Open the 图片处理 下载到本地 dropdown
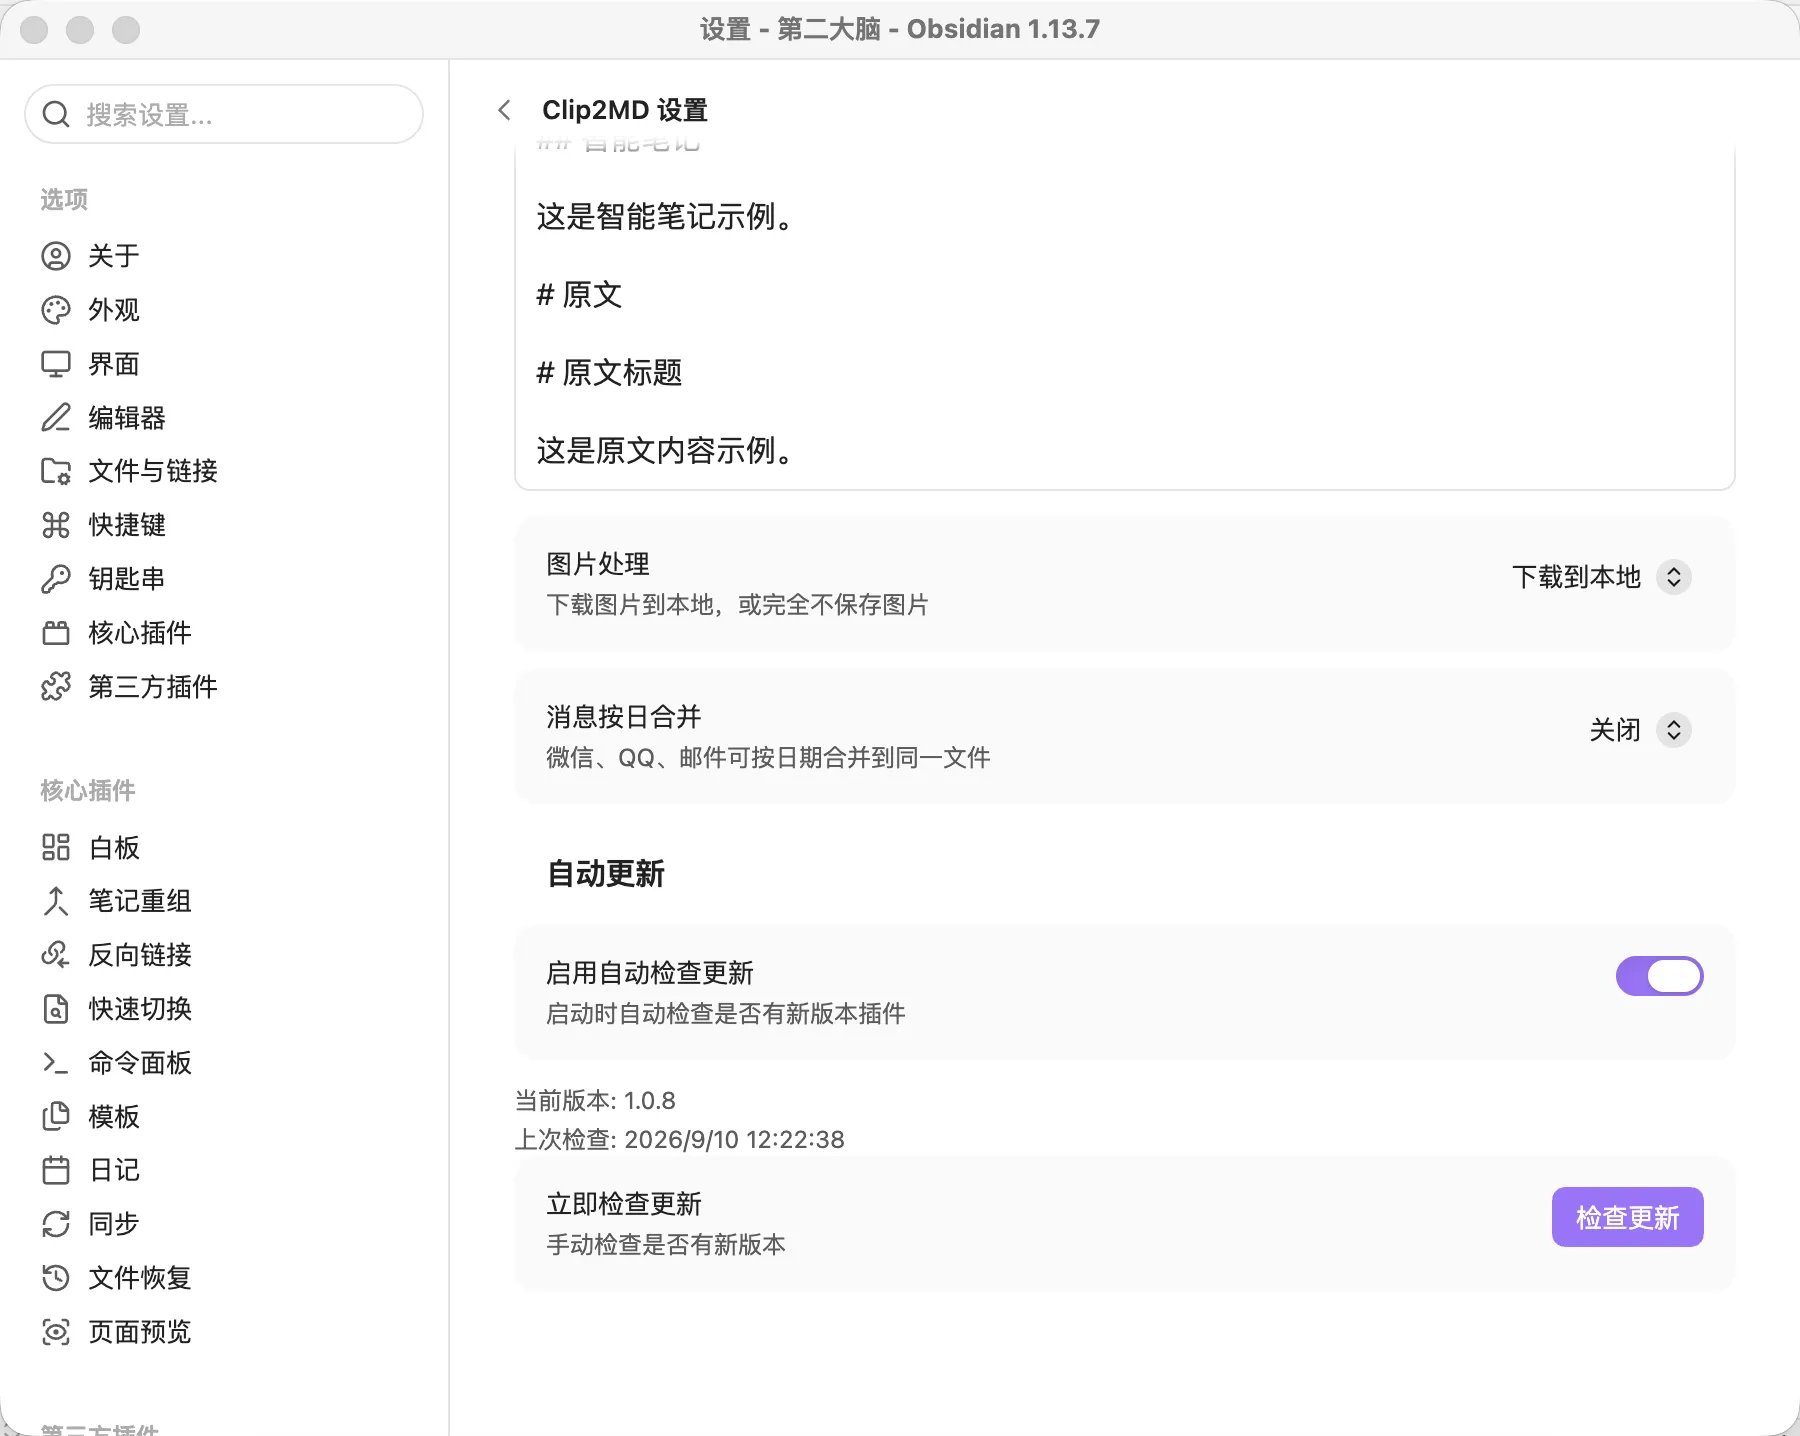This screenshot has width=1800, height=1436. click(x=1601, y=577)
